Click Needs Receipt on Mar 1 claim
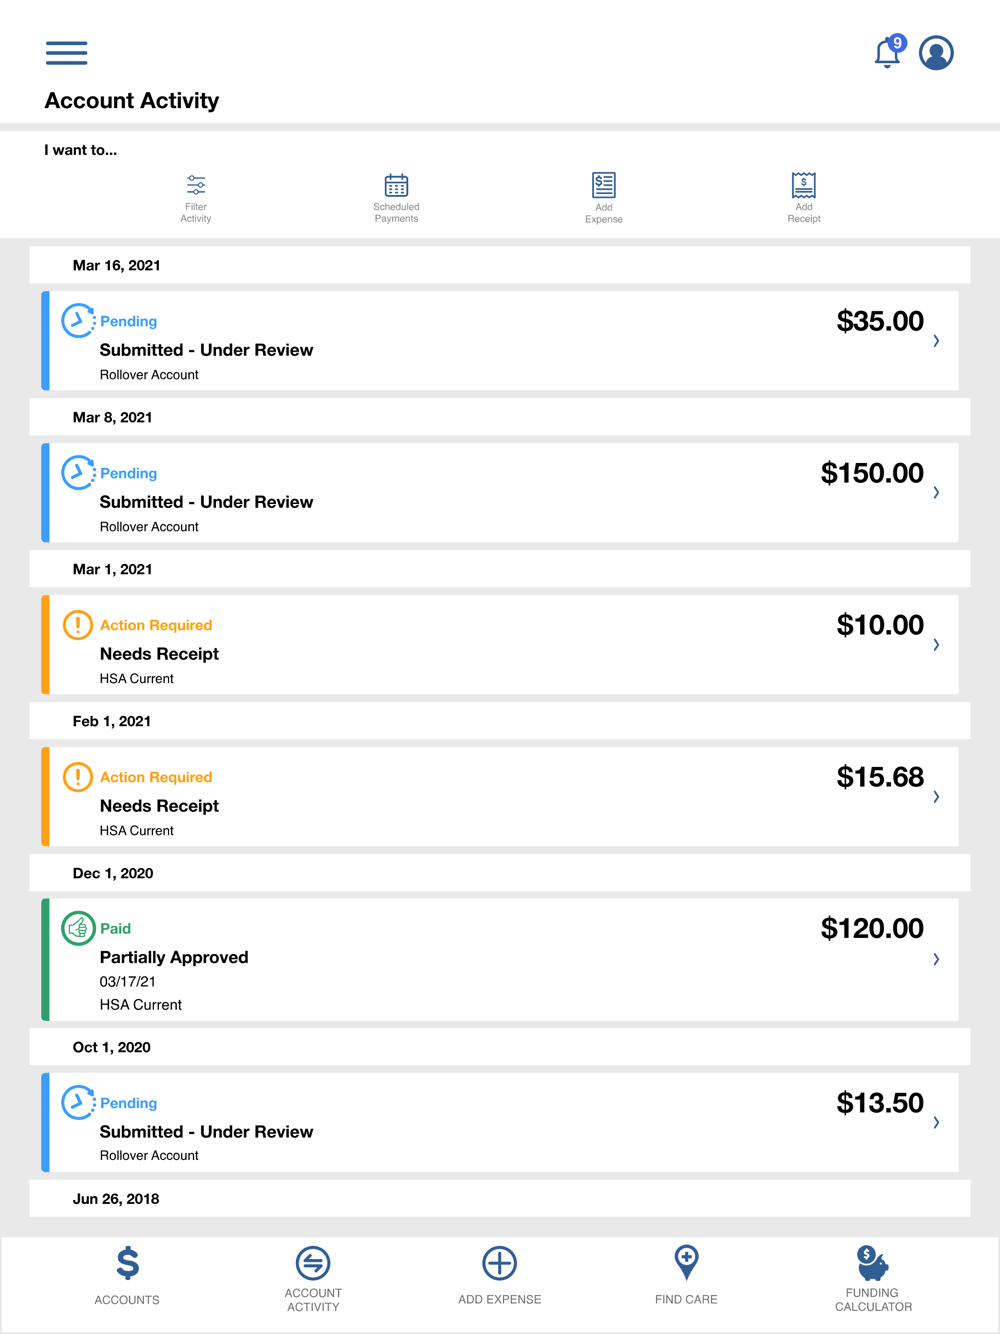The image size is (1000, 1334). click(159, 654)
